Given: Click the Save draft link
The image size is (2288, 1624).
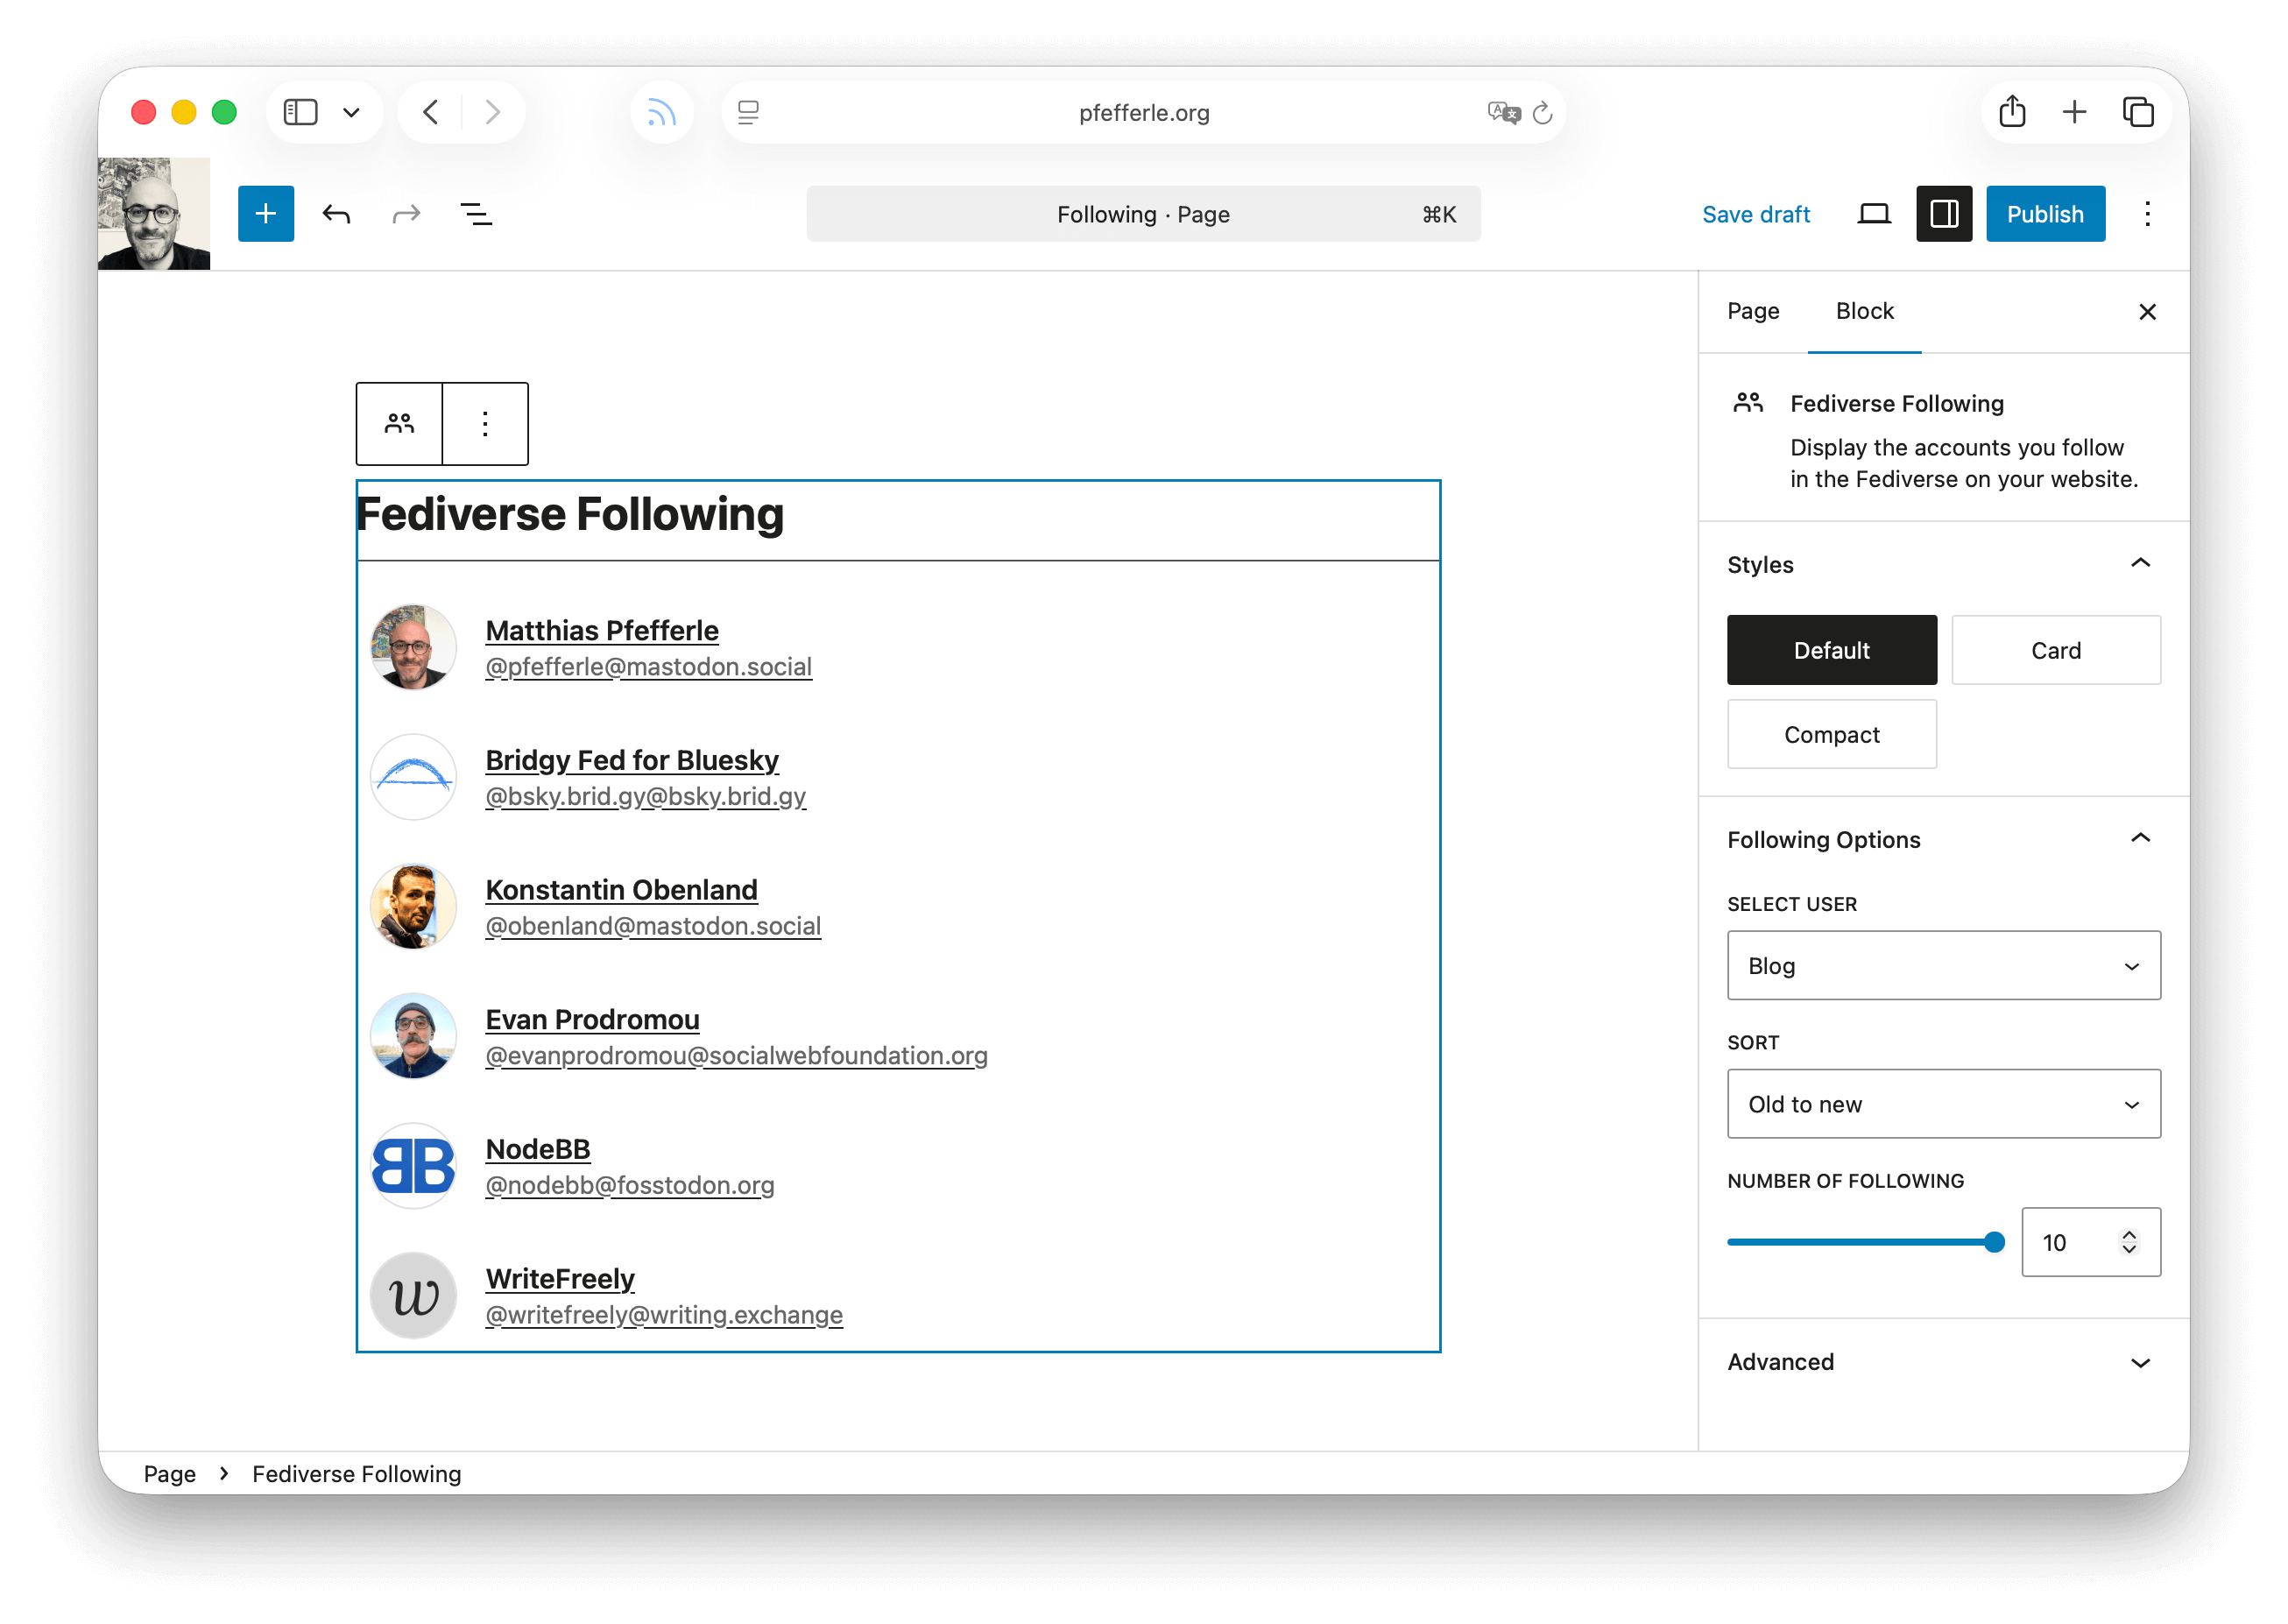Looking at the screenshot, I should [1756, 213].
